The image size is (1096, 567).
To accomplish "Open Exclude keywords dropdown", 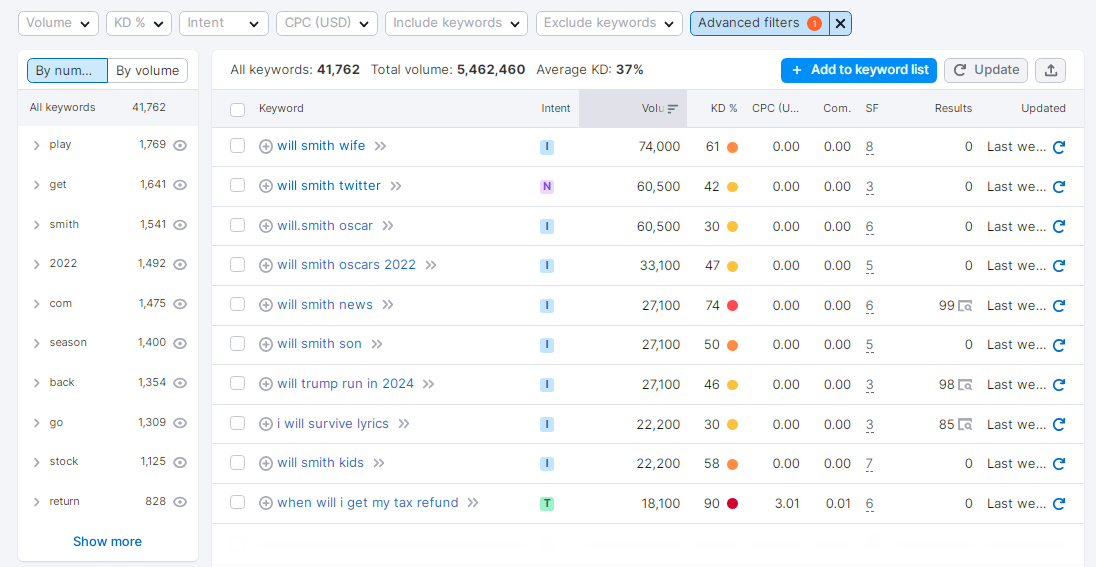I will (610, 23).
